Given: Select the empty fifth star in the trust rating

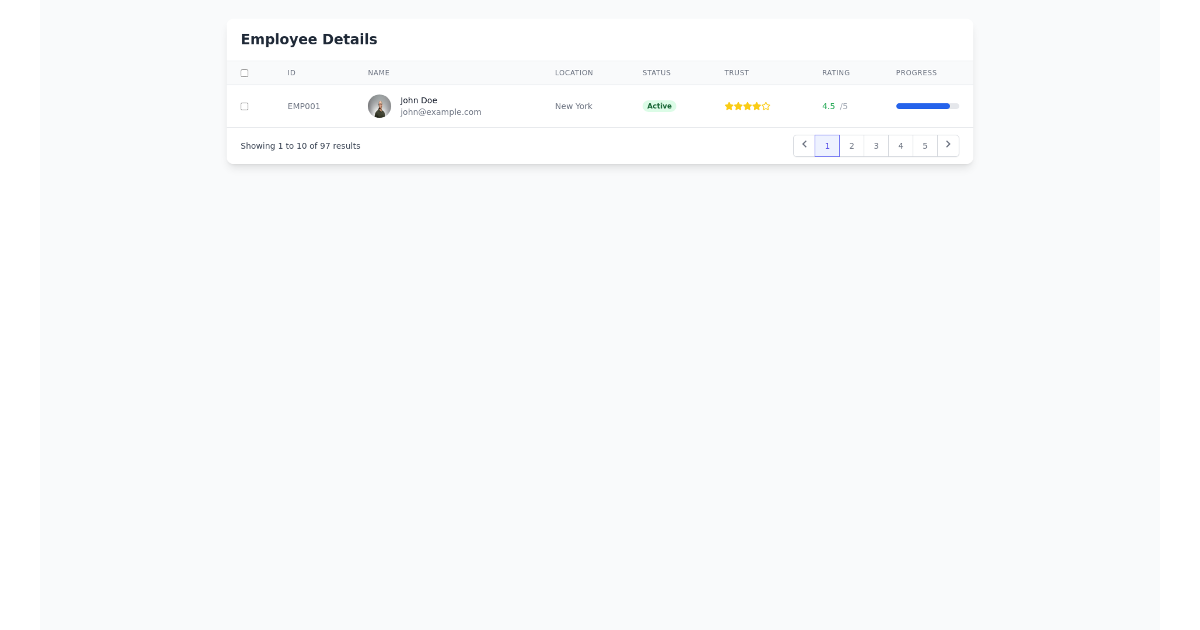Looking at the screenshot, I should 766,106.
